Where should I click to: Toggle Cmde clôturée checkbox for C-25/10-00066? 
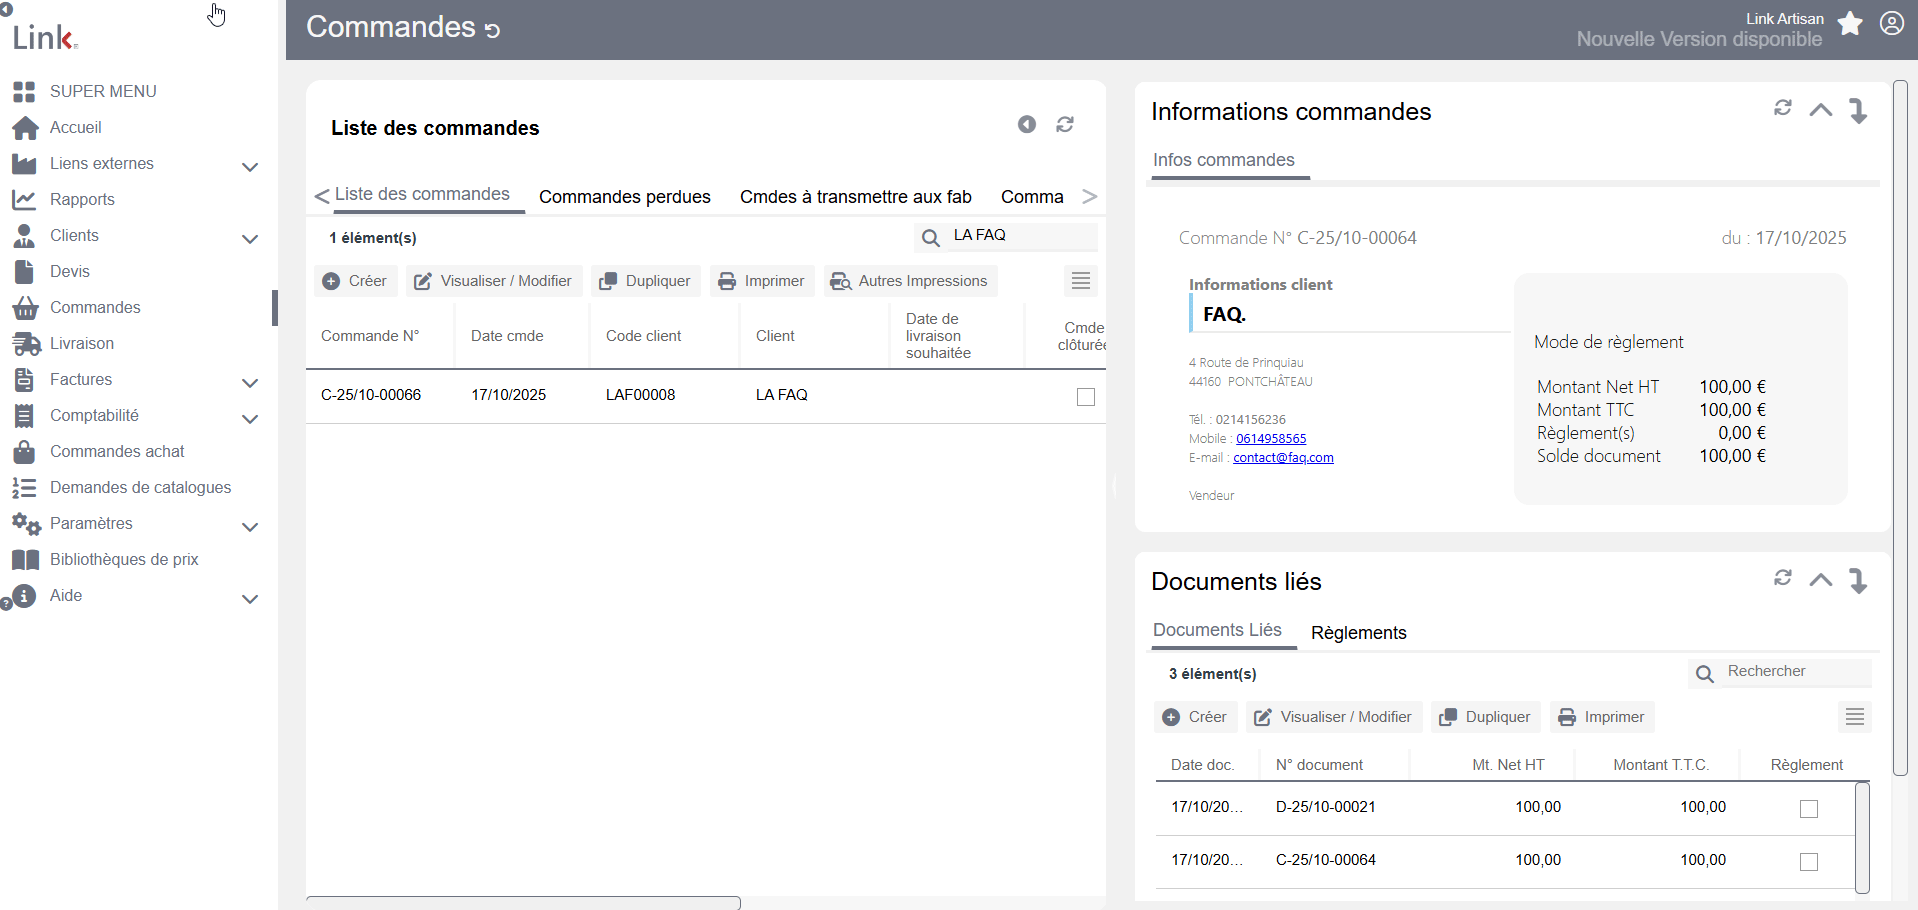(1086, 397)
